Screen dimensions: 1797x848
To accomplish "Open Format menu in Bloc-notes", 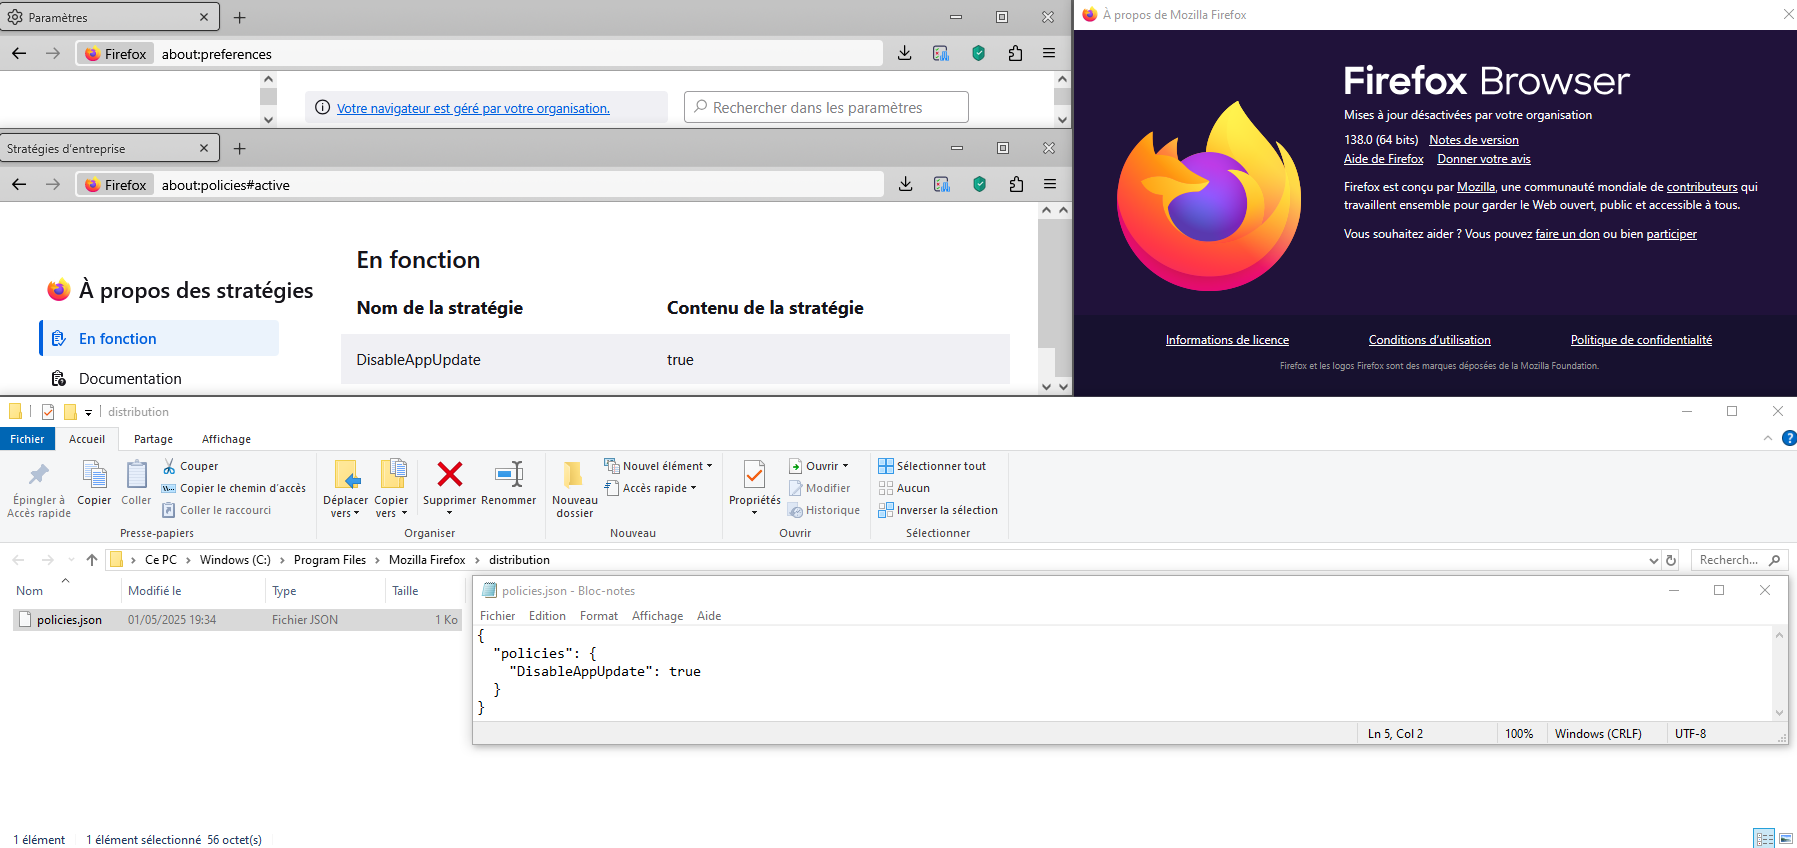I will [x=599, y=616].
